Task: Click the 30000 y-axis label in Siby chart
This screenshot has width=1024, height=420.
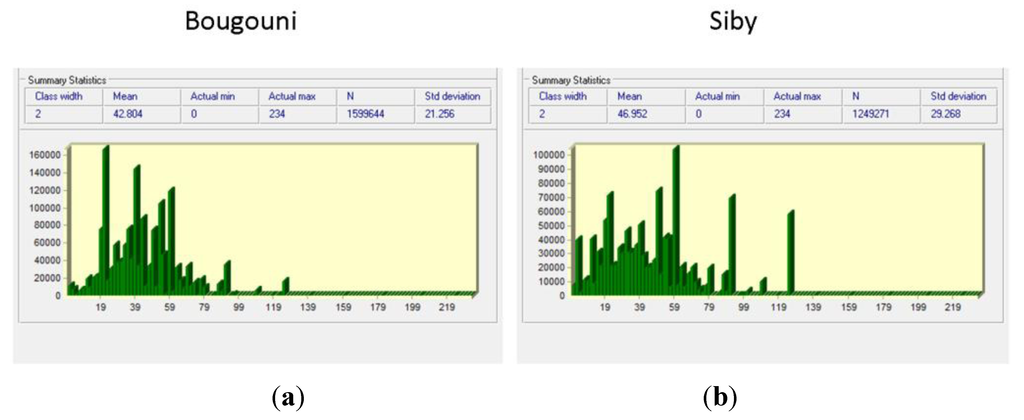Action: click(x=552, y=253)
